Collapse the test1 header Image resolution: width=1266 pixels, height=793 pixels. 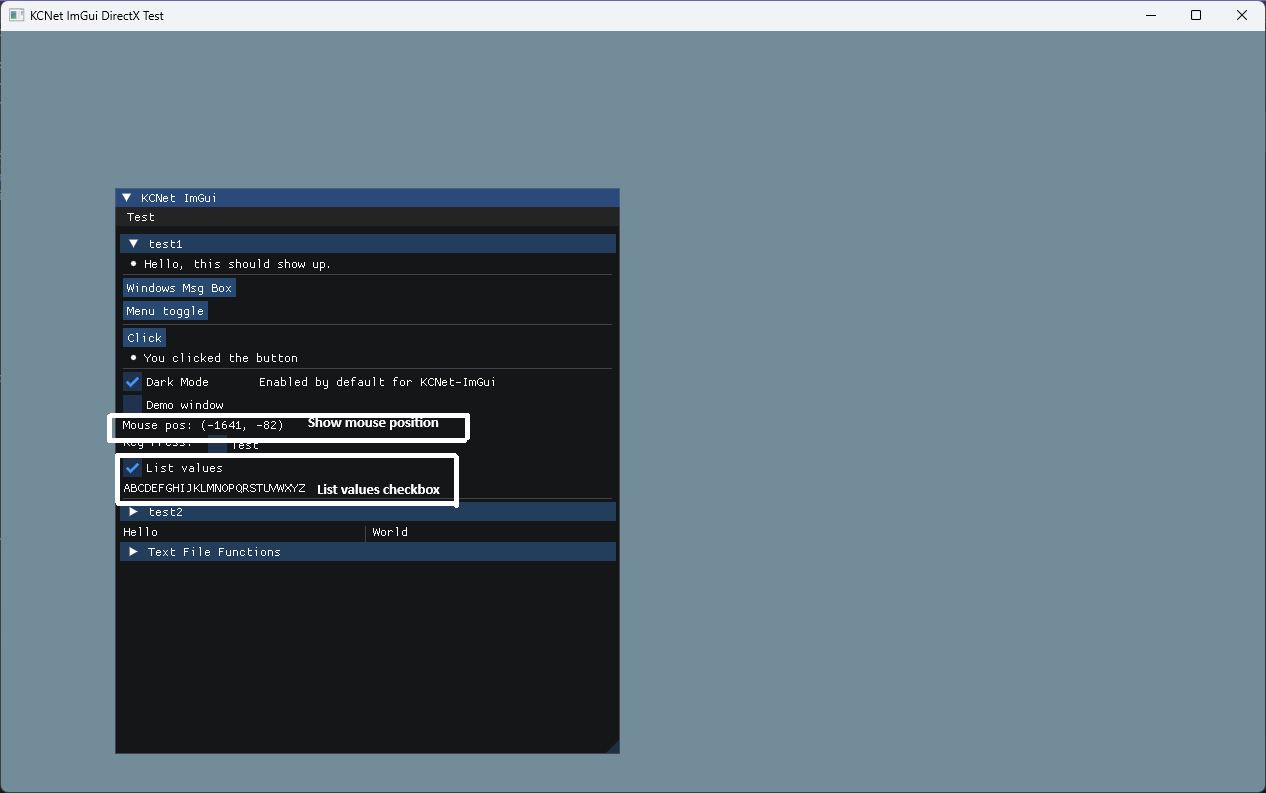(x=368, y=244)
